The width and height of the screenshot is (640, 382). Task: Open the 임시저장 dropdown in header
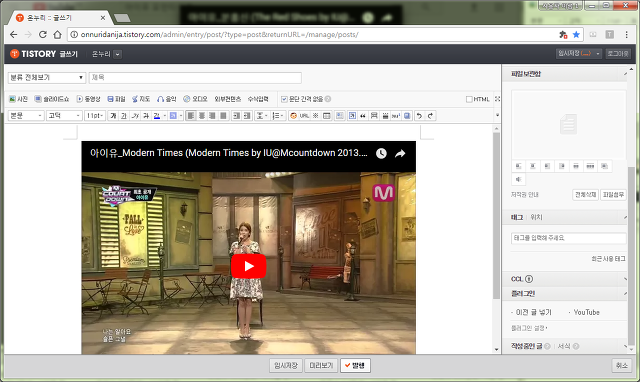point(598,54)
